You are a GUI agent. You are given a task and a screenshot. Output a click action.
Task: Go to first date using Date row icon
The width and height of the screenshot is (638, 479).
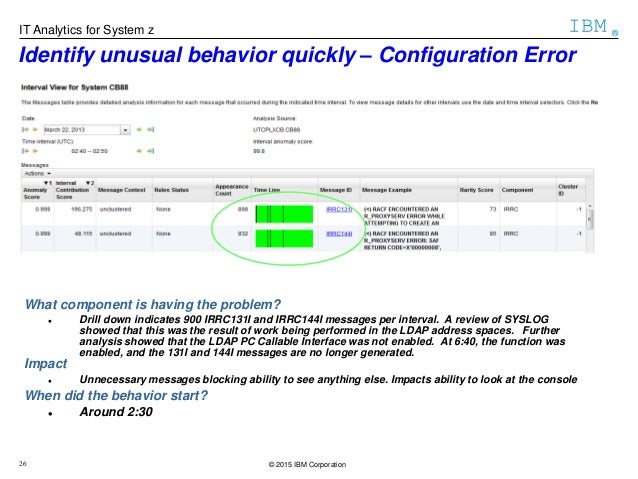(25, 129)
